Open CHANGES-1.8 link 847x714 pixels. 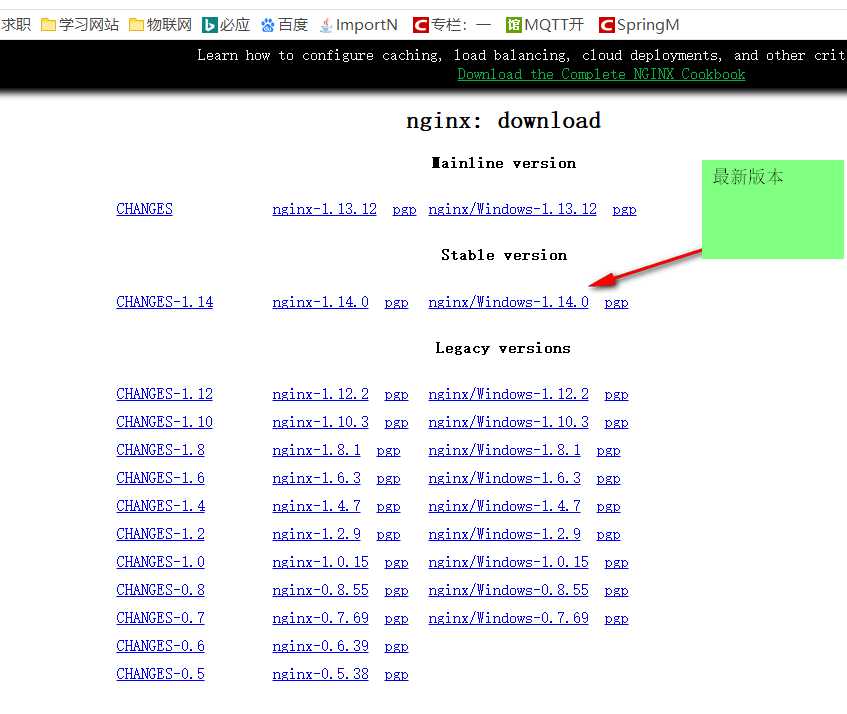(160, 450)
